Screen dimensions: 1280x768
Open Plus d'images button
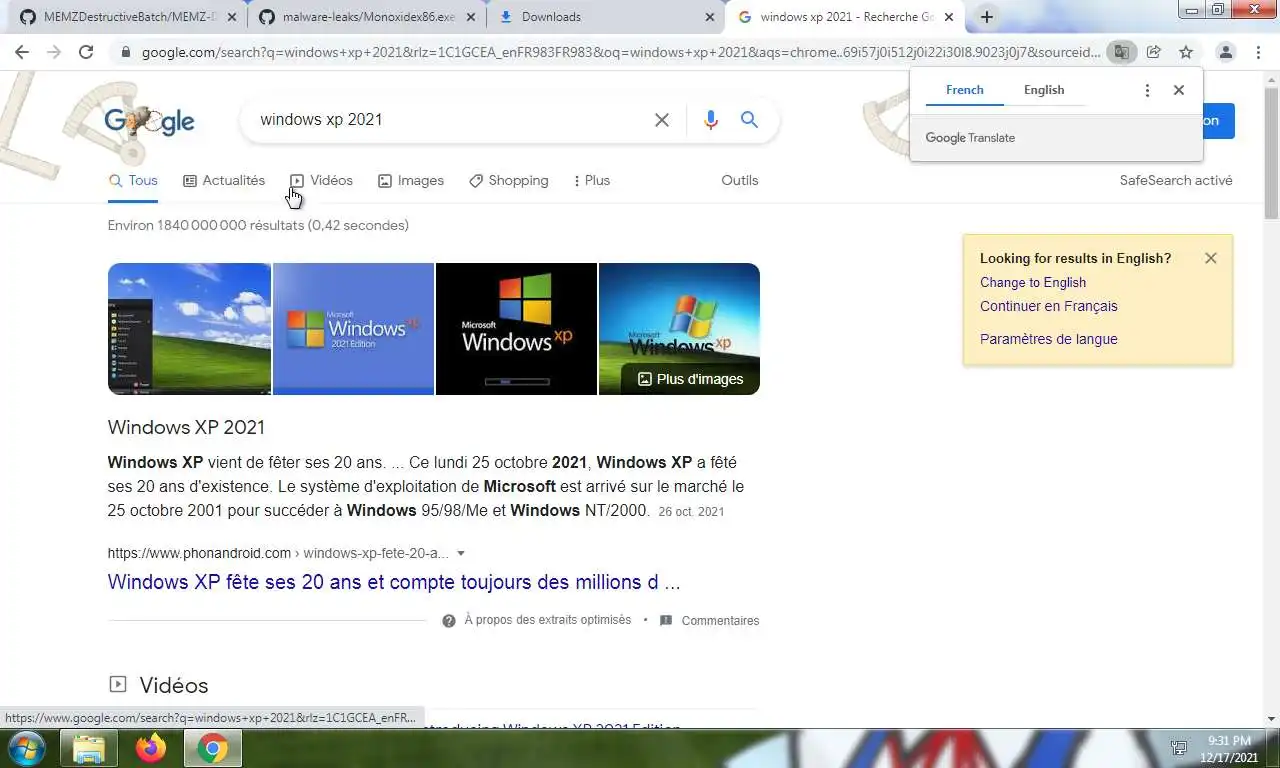coord(690,379)
